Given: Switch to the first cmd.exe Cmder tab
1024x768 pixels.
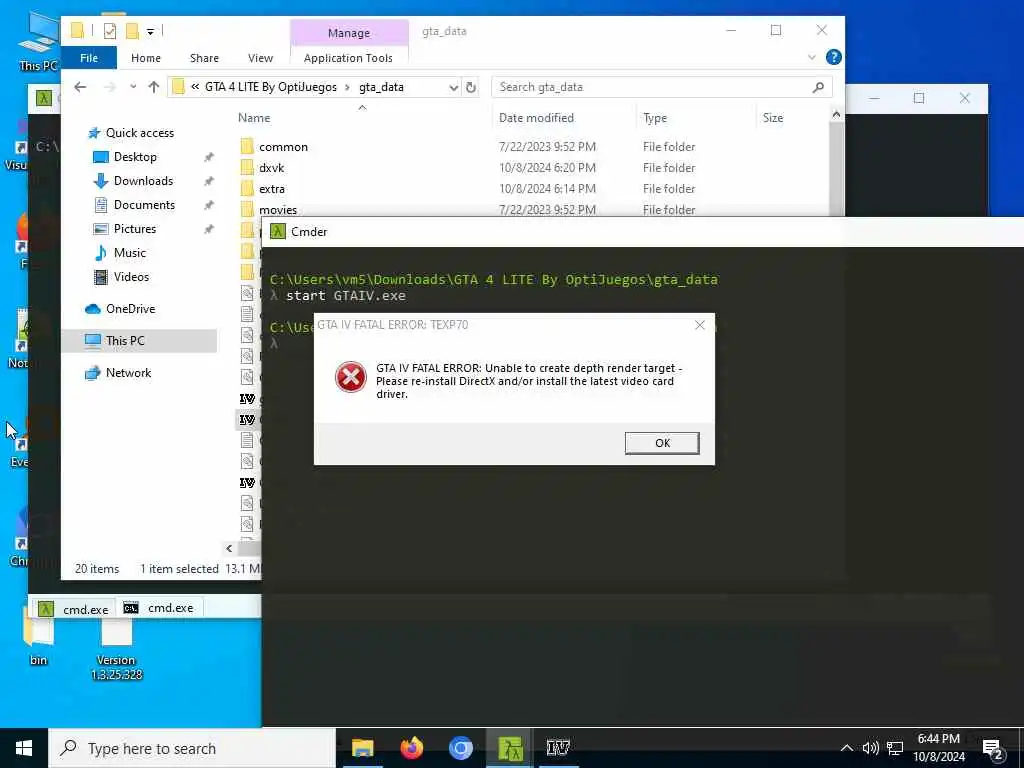Looking at the screenshot, I should (x=74, y=609).
